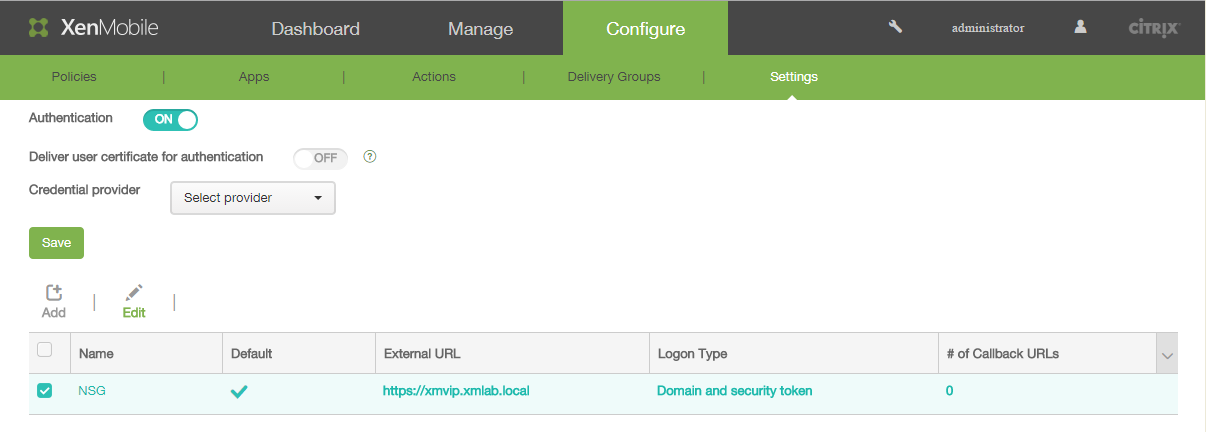Expand the table column options chevron
The height and width of the screenshot is (432, 1206).
click(x=1166, y=354)
